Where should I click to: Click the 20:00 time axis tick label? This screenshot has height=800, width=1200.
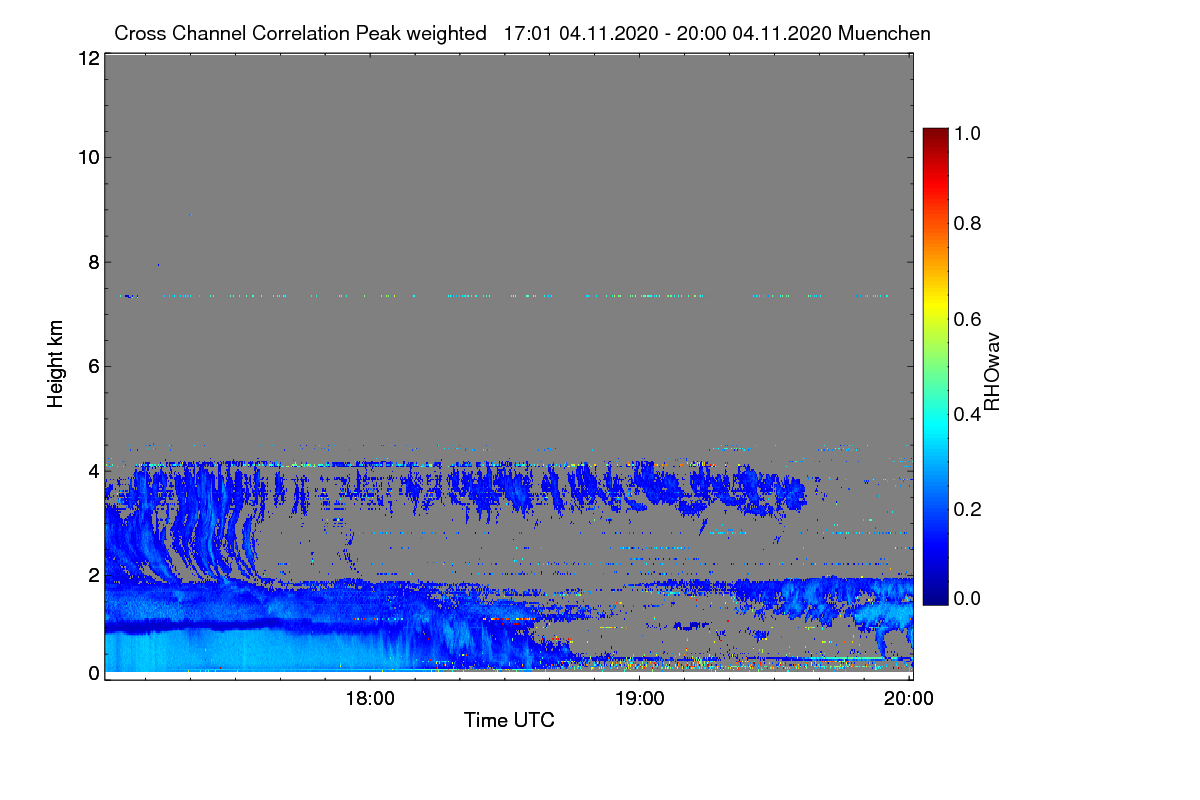(909, 698)
